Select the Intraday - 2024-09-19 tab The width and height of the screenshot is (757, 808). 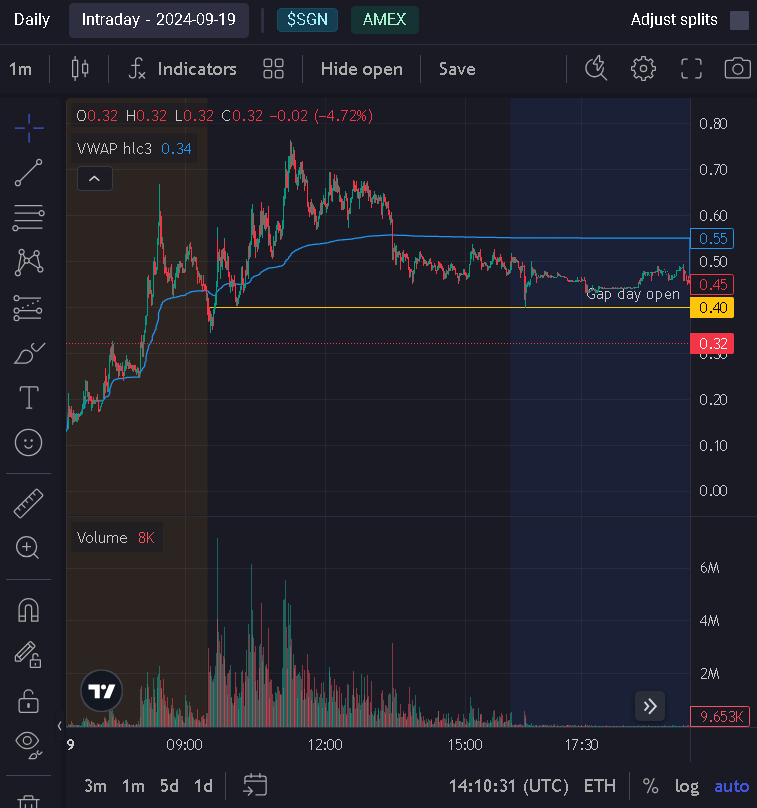pyautogui.click(x=159, y=20)
